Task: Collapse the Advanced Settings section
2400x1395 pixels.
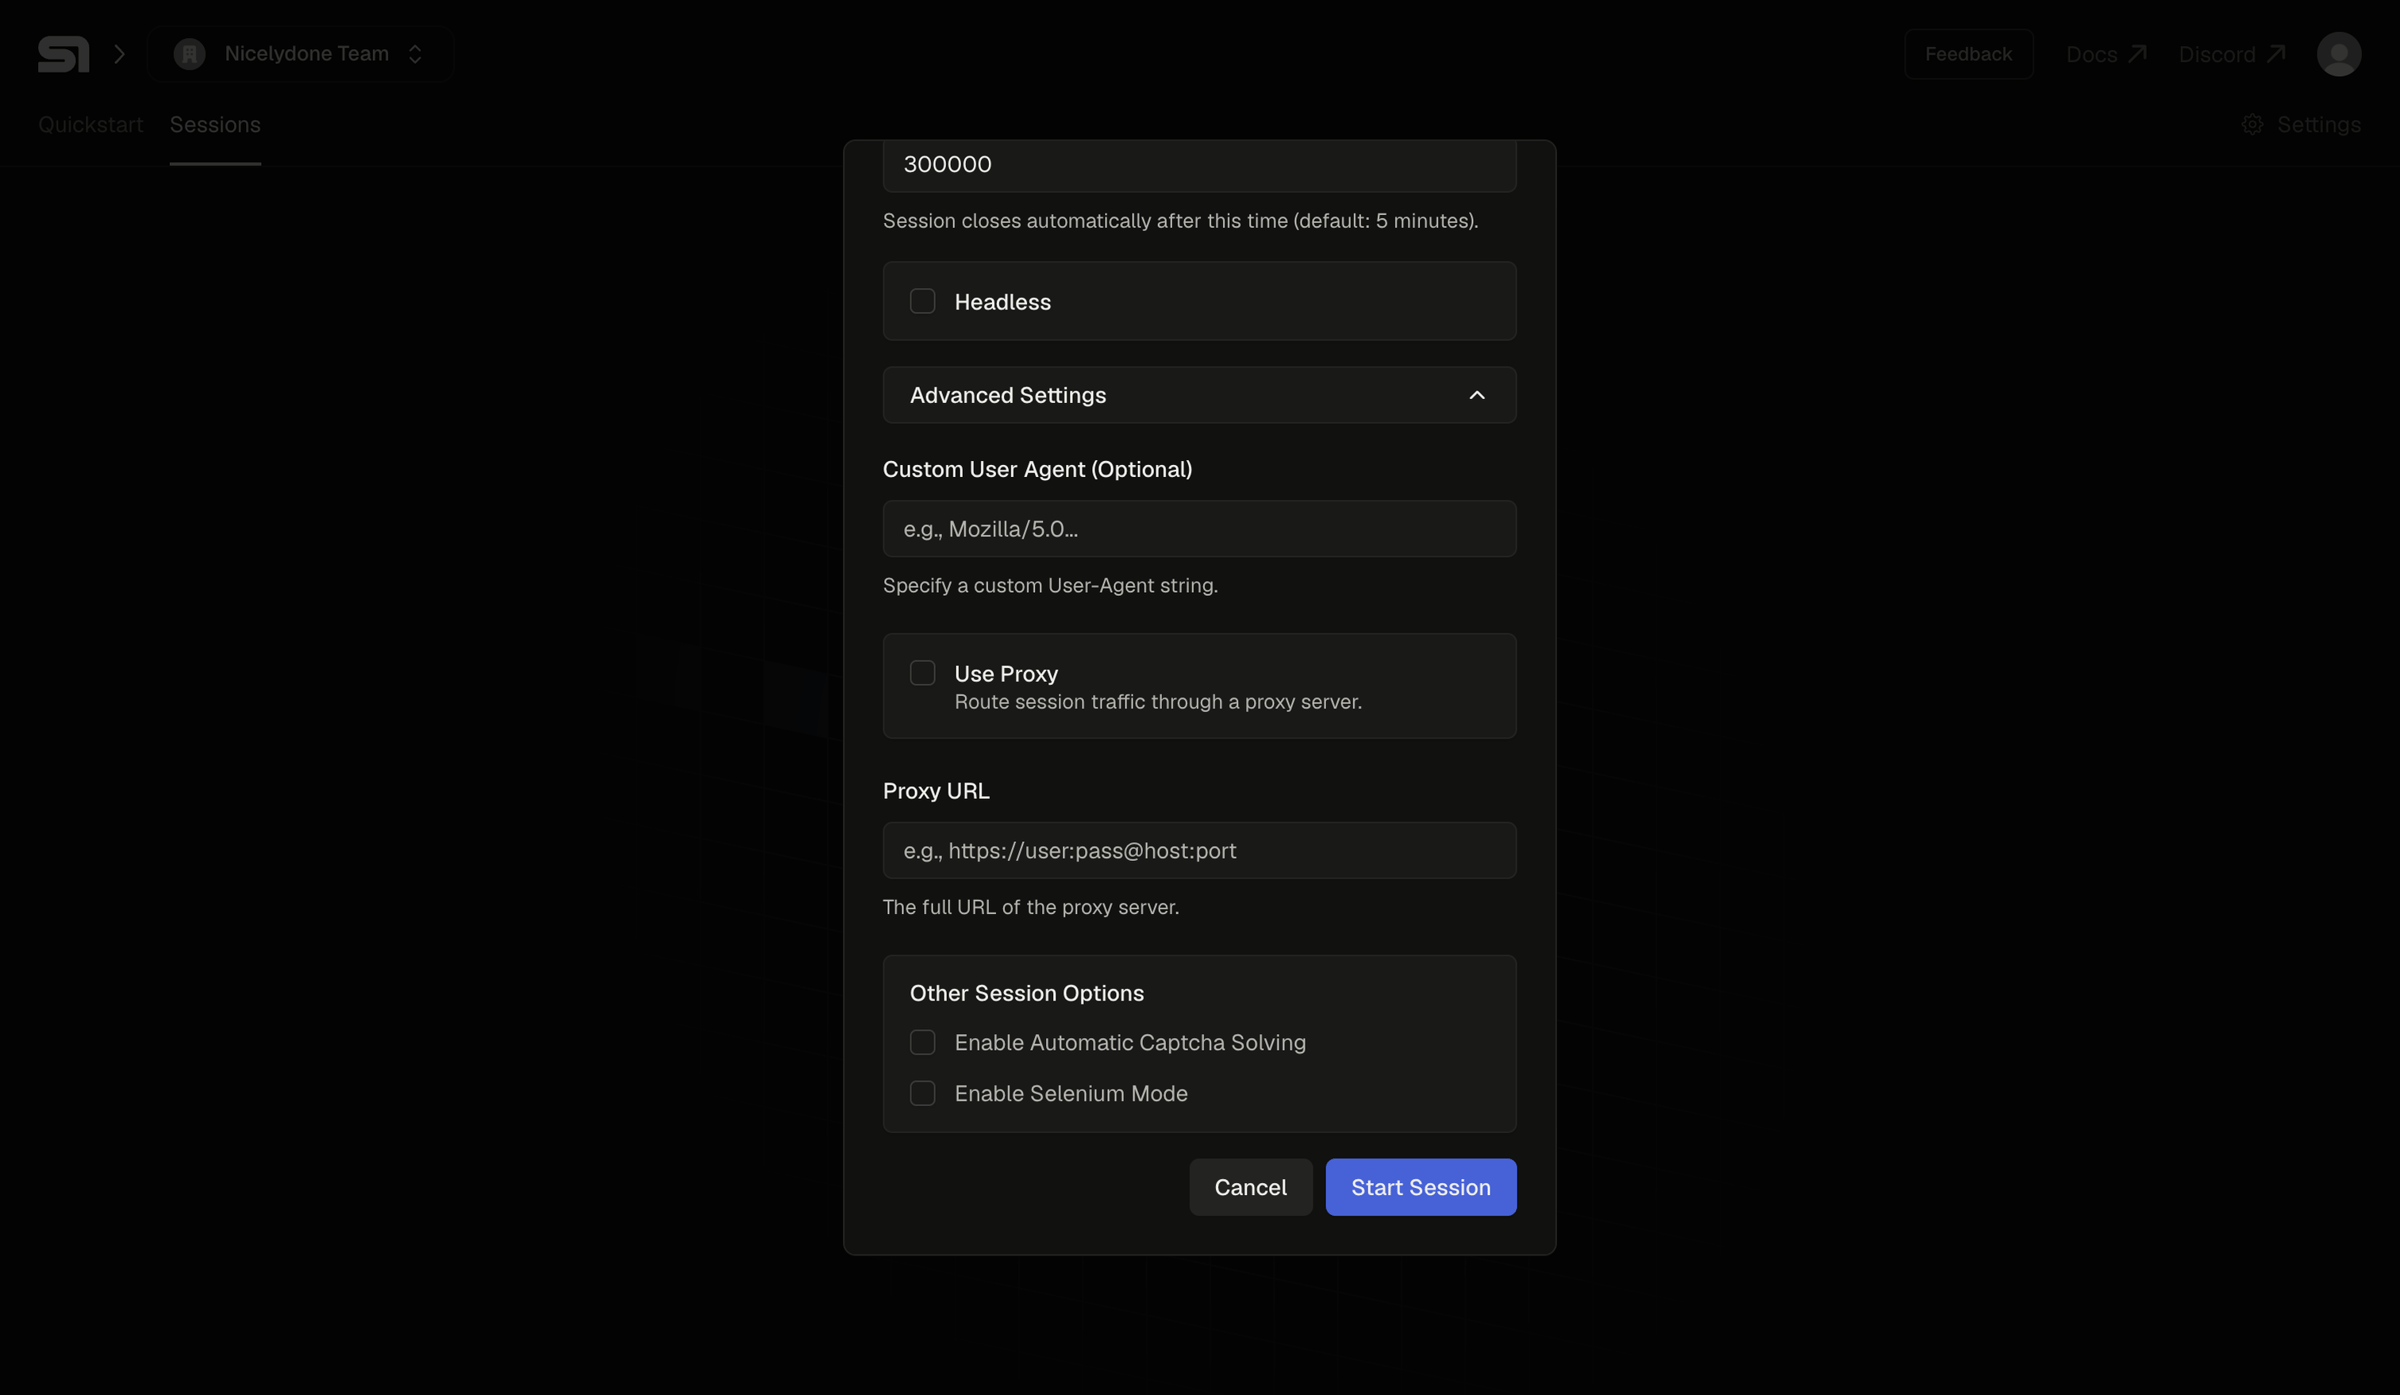Action: tap(1199, 395)
